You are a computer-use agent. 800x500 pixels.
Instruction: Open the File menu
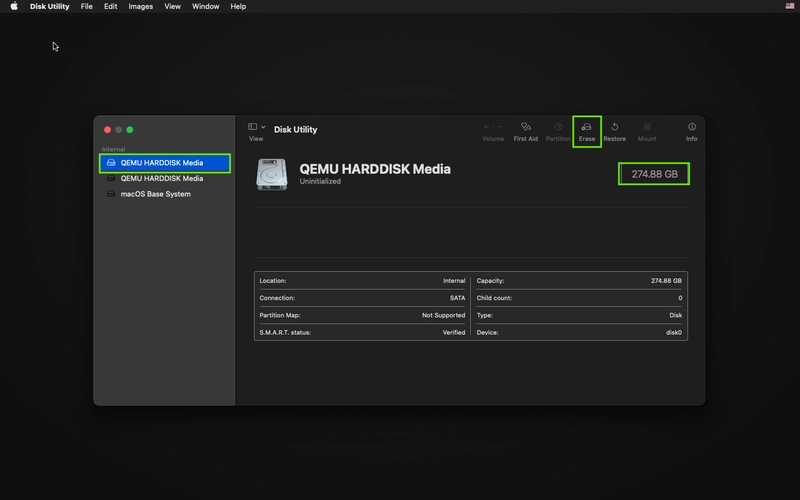87,6
